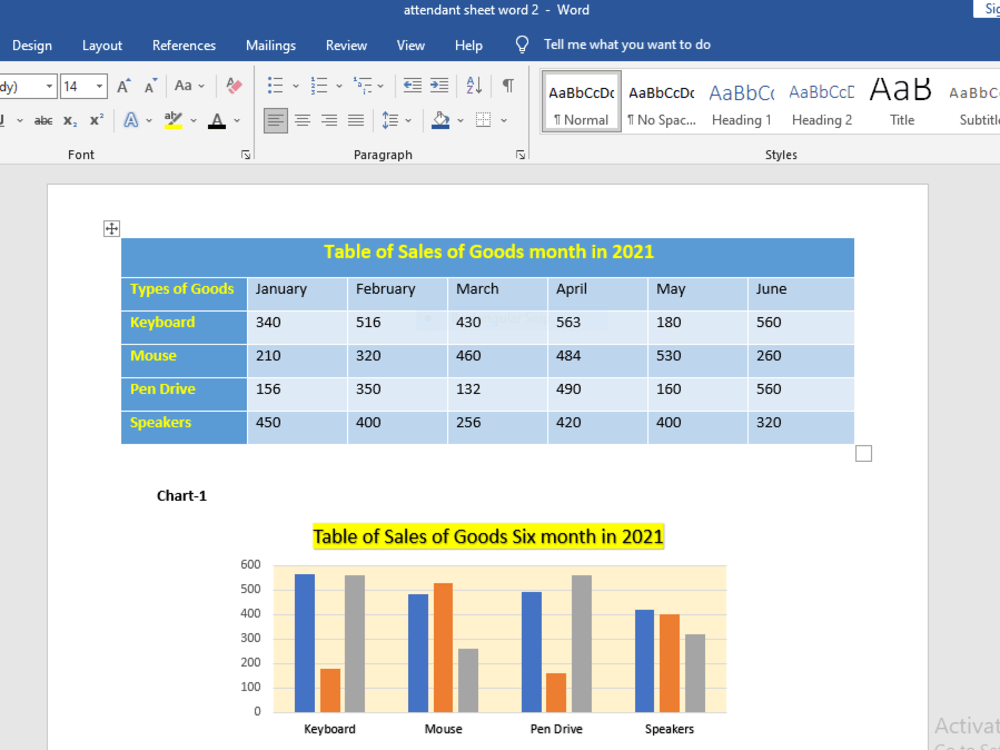The image size is (1000, 750).
Task: Click the Tell me lightbulb icon
Action: (522, 45)
